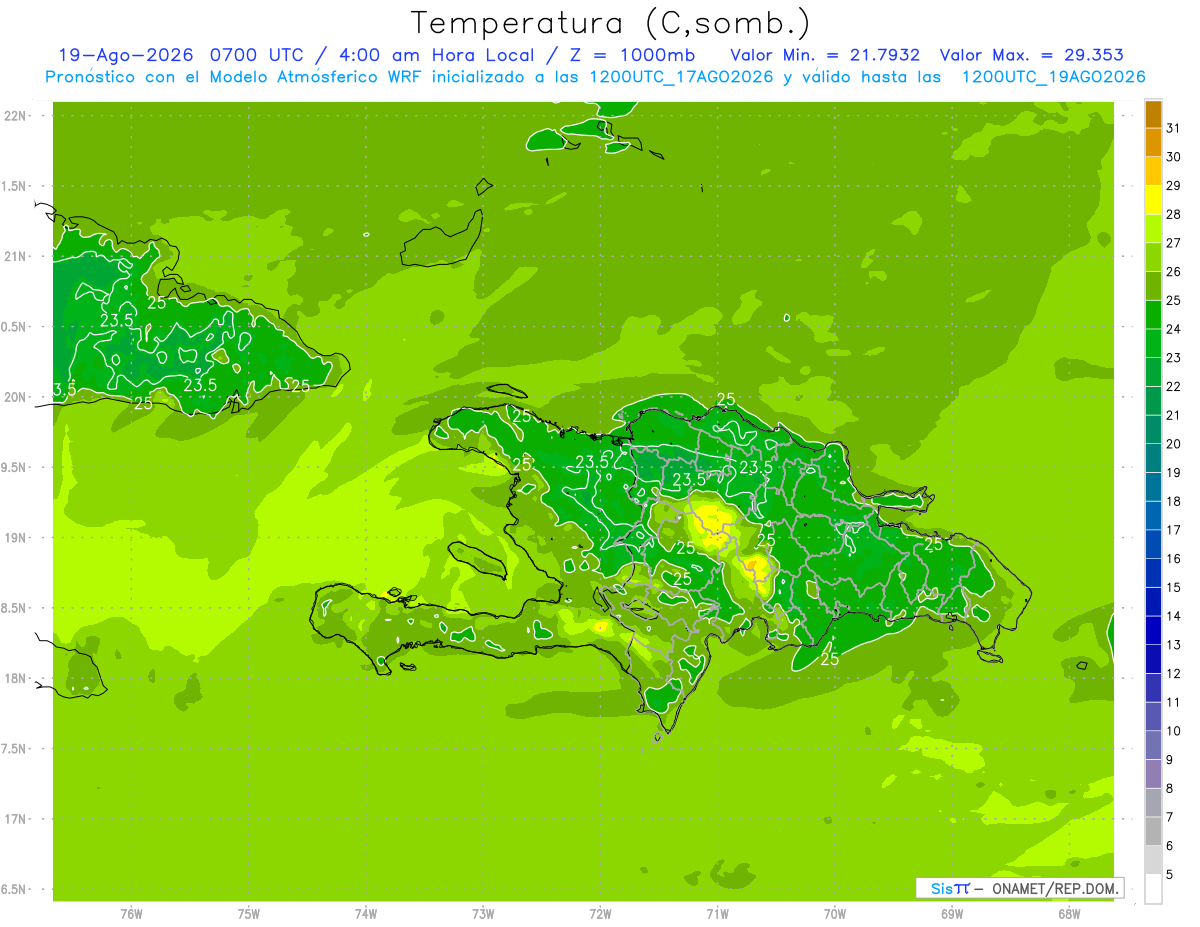
Task: Click the color scale value "17"
Action: [1174, 530]
